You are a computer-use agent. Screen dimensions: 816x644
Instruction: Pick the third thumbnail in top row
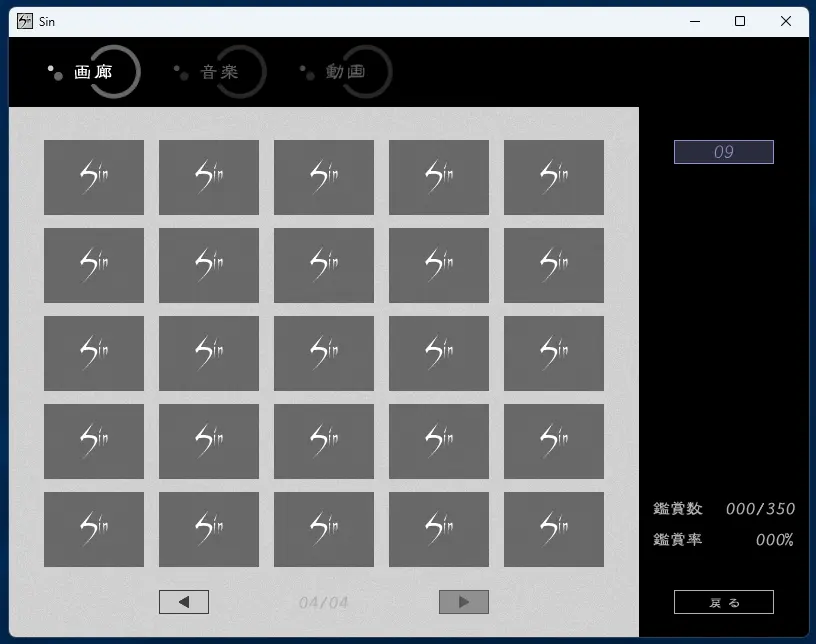pyautogui.click(x=324, y=177)
